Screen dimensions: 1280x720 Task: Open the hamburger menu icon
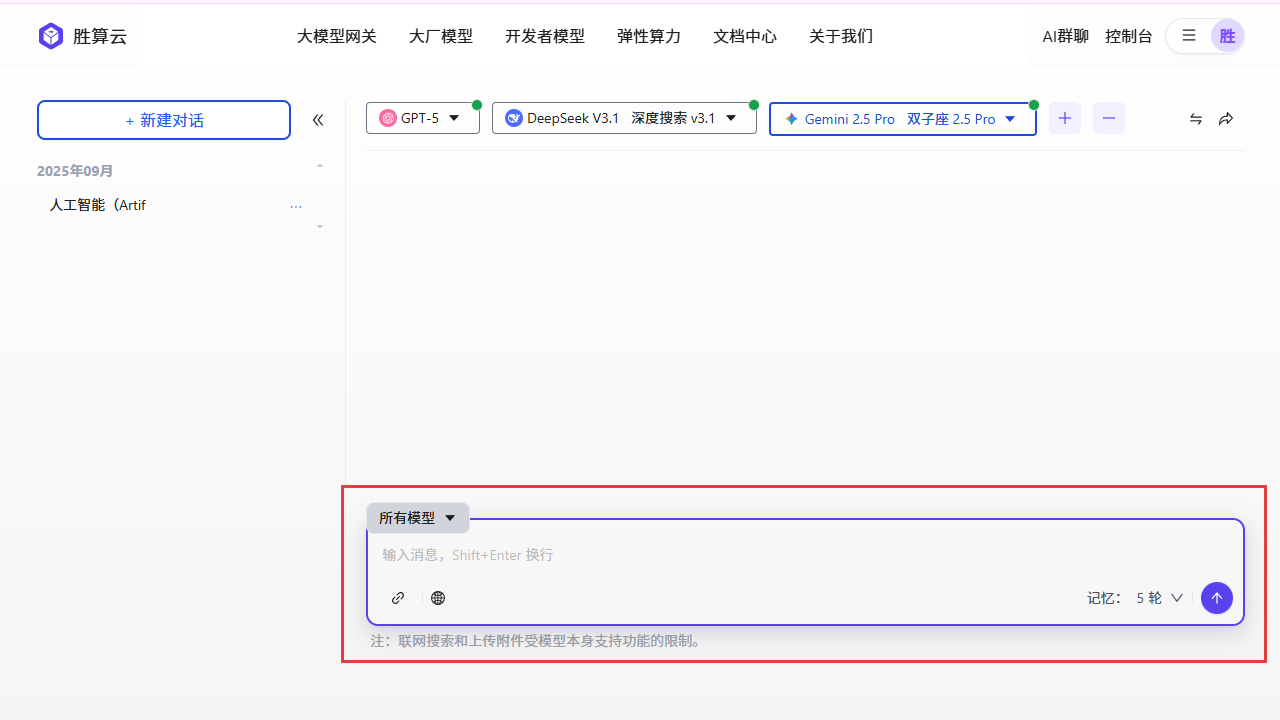(1189, 36)
